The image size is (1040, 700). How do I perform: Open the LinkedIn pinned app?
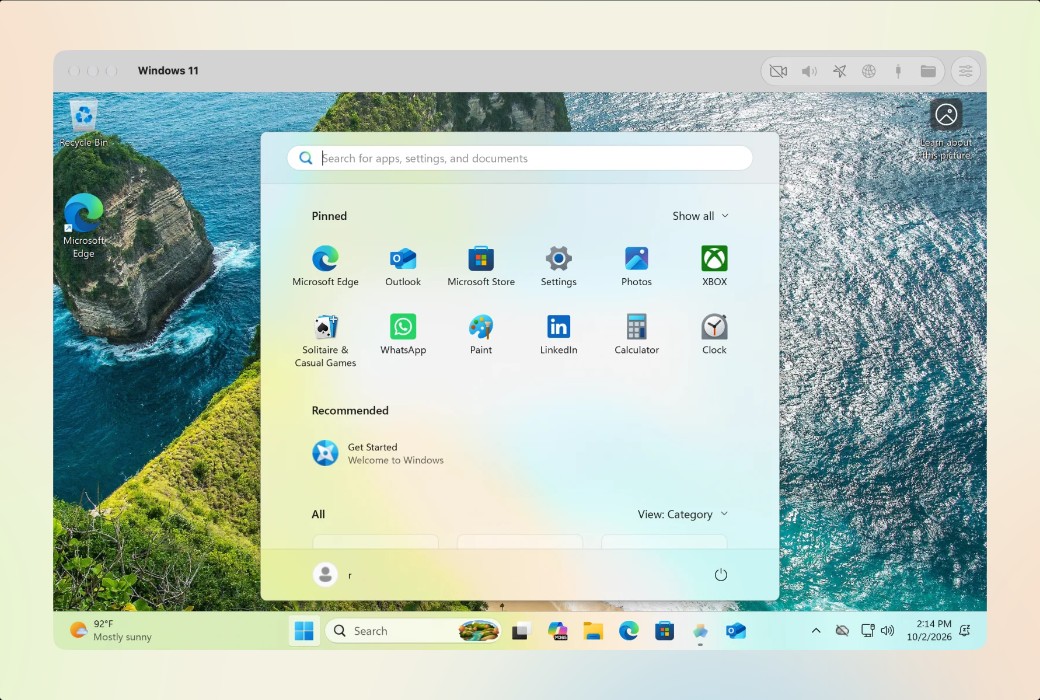[x=558, y=334]
